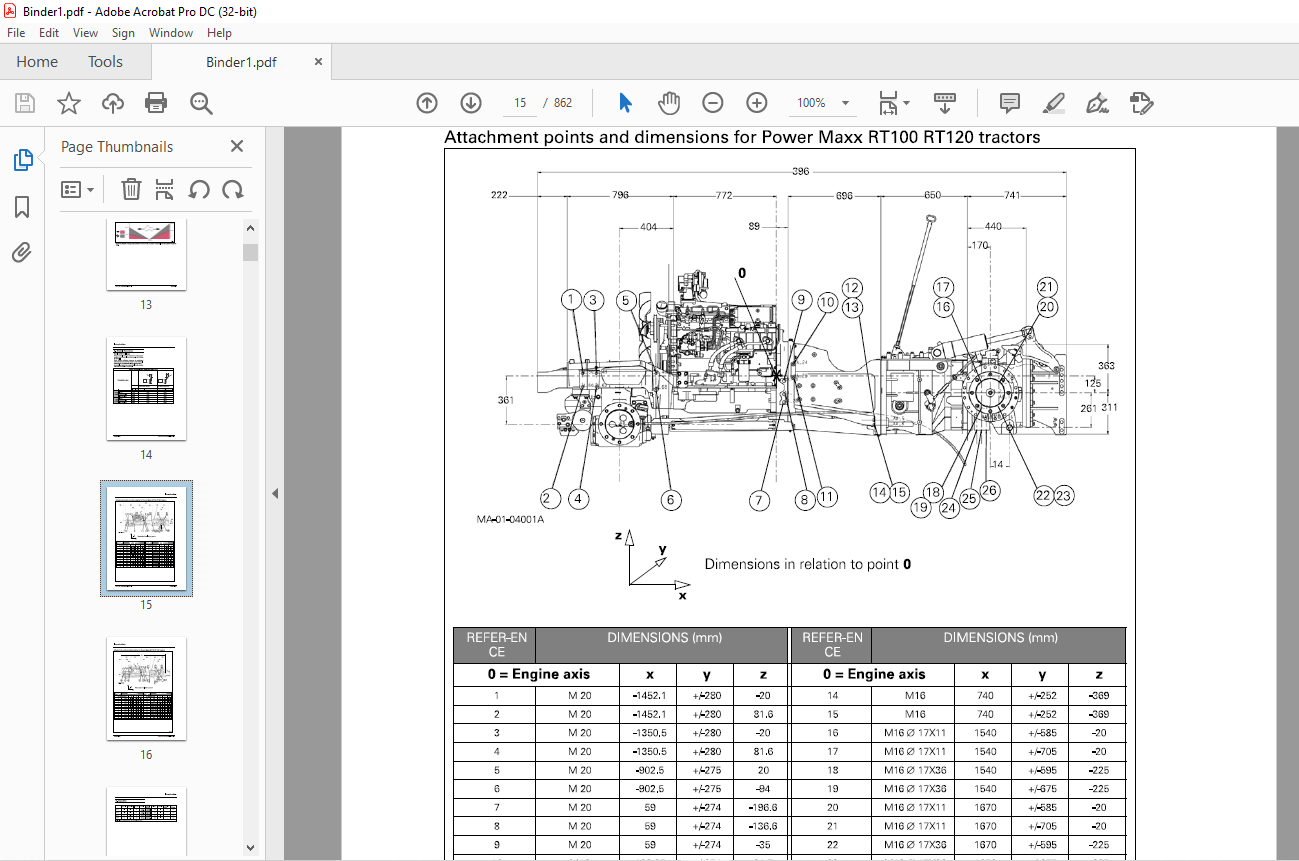Click thumbnails panel scroll up arrow
The width and height of the screenshot is (1299, 861).
250,229
